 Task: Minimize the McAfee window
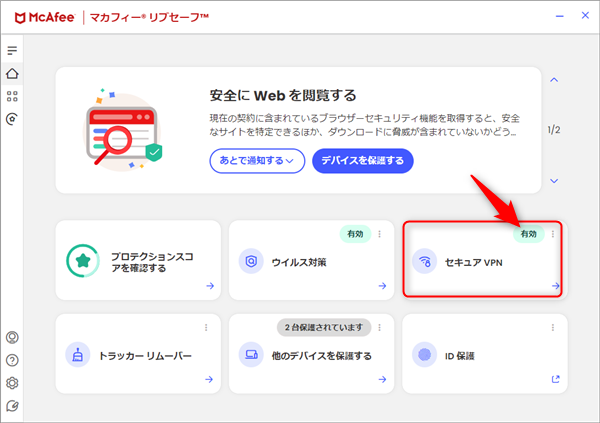coord(560,16)
